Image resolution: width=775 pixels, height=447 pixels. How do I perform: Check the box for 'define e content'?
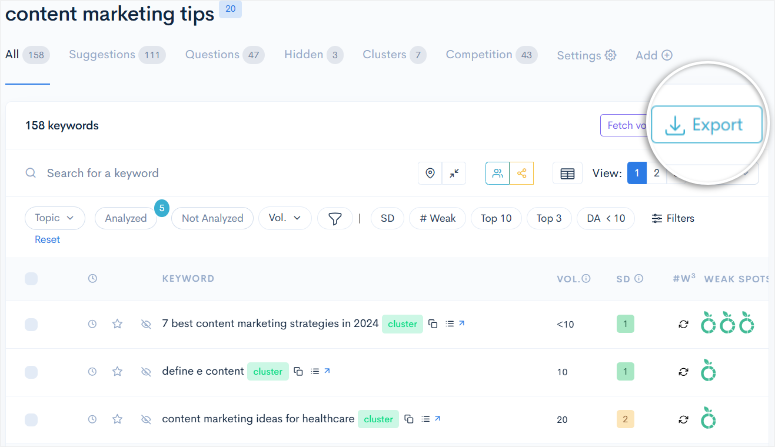31,372
